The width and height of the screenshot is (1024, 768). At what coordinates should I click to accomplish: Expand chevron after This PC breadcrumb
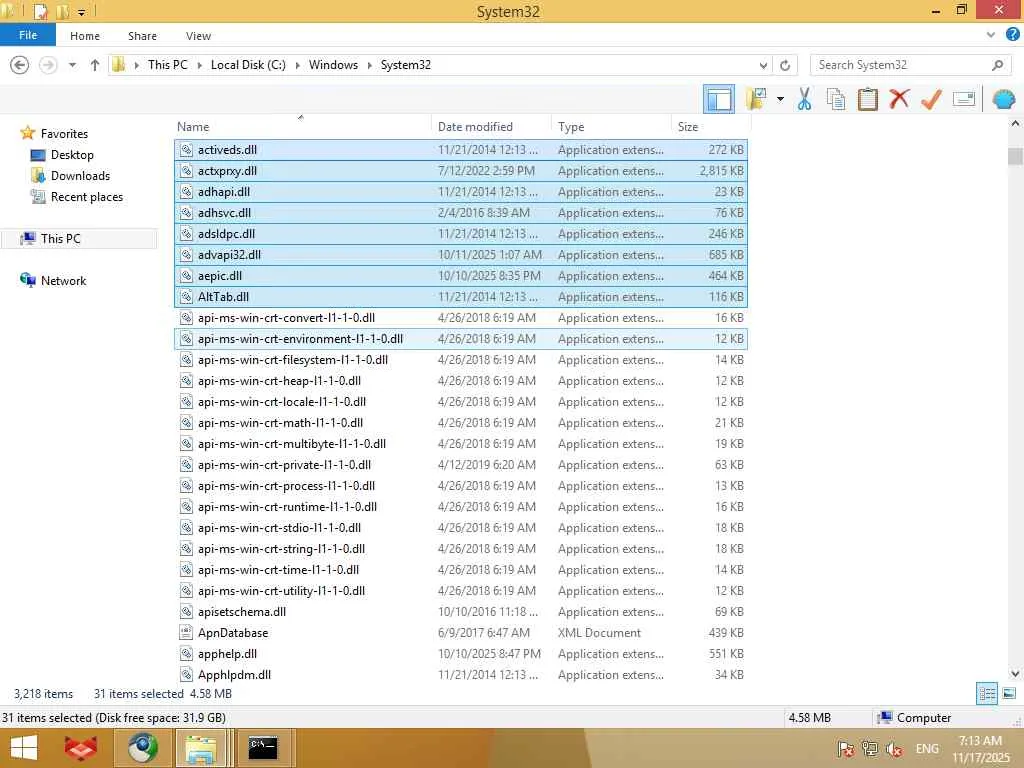[x=199, y=65]
